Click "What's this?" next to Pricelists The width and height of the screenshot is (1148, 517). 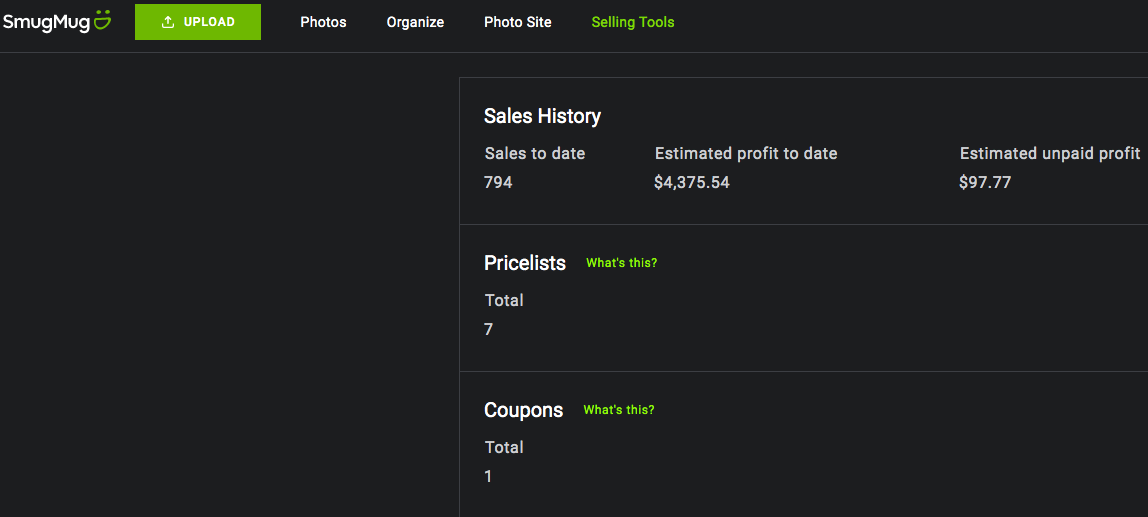[622, 263]
